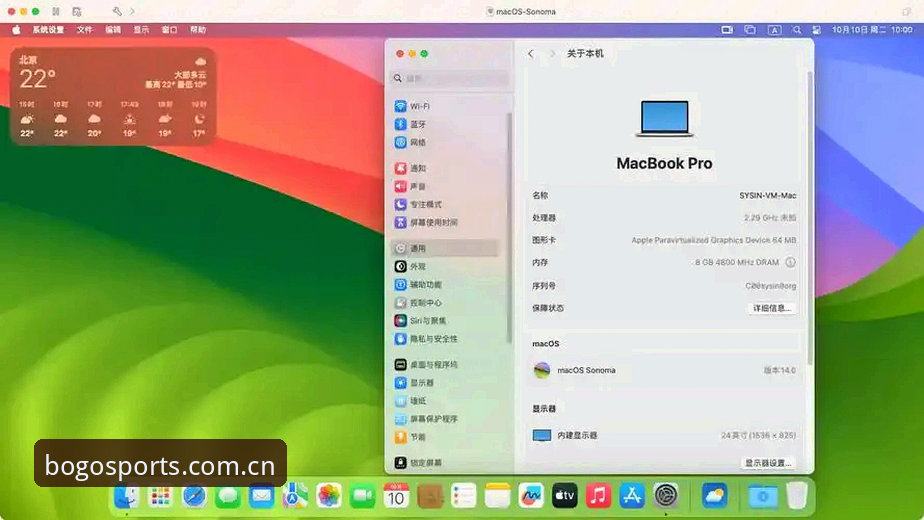Open Photos from the Dock
924x520 pixels.
[x=329, y=496]
